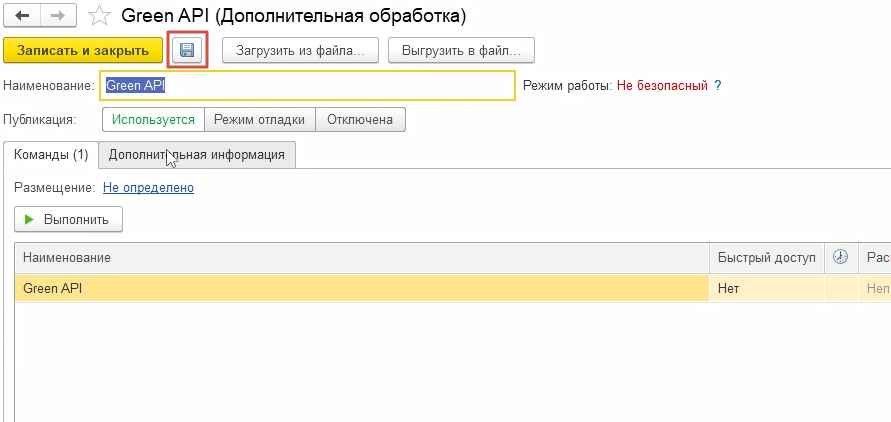Set publication to Отключена

point(360,119)
